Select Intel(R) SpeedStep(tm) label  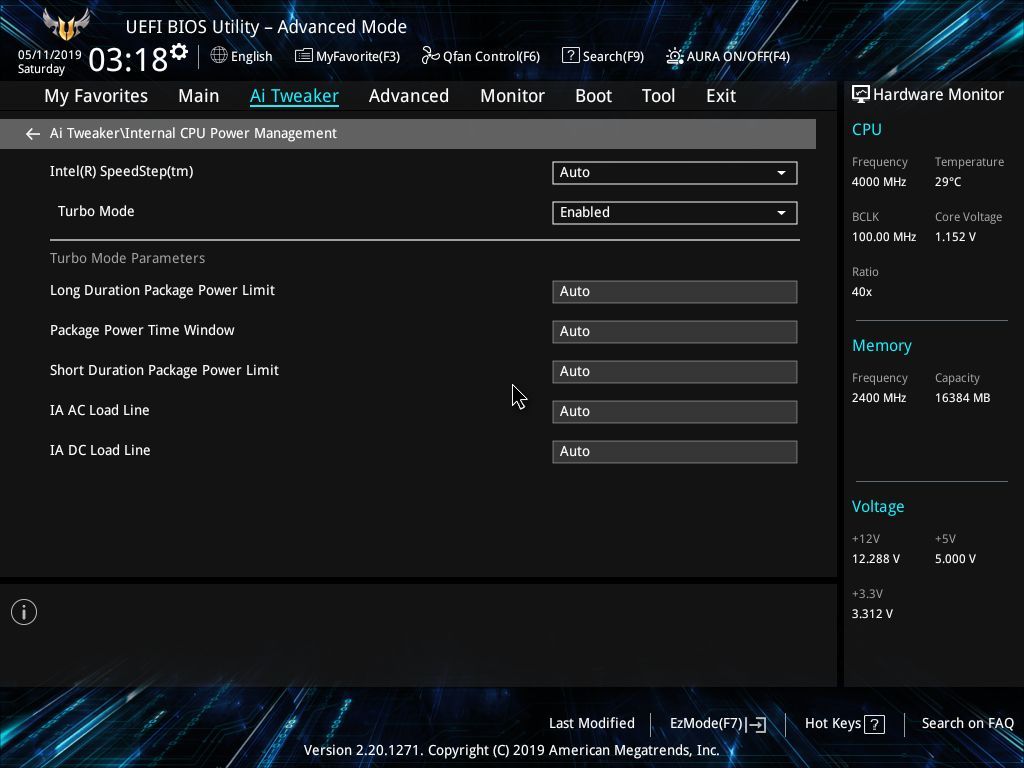tap(121, 172)
